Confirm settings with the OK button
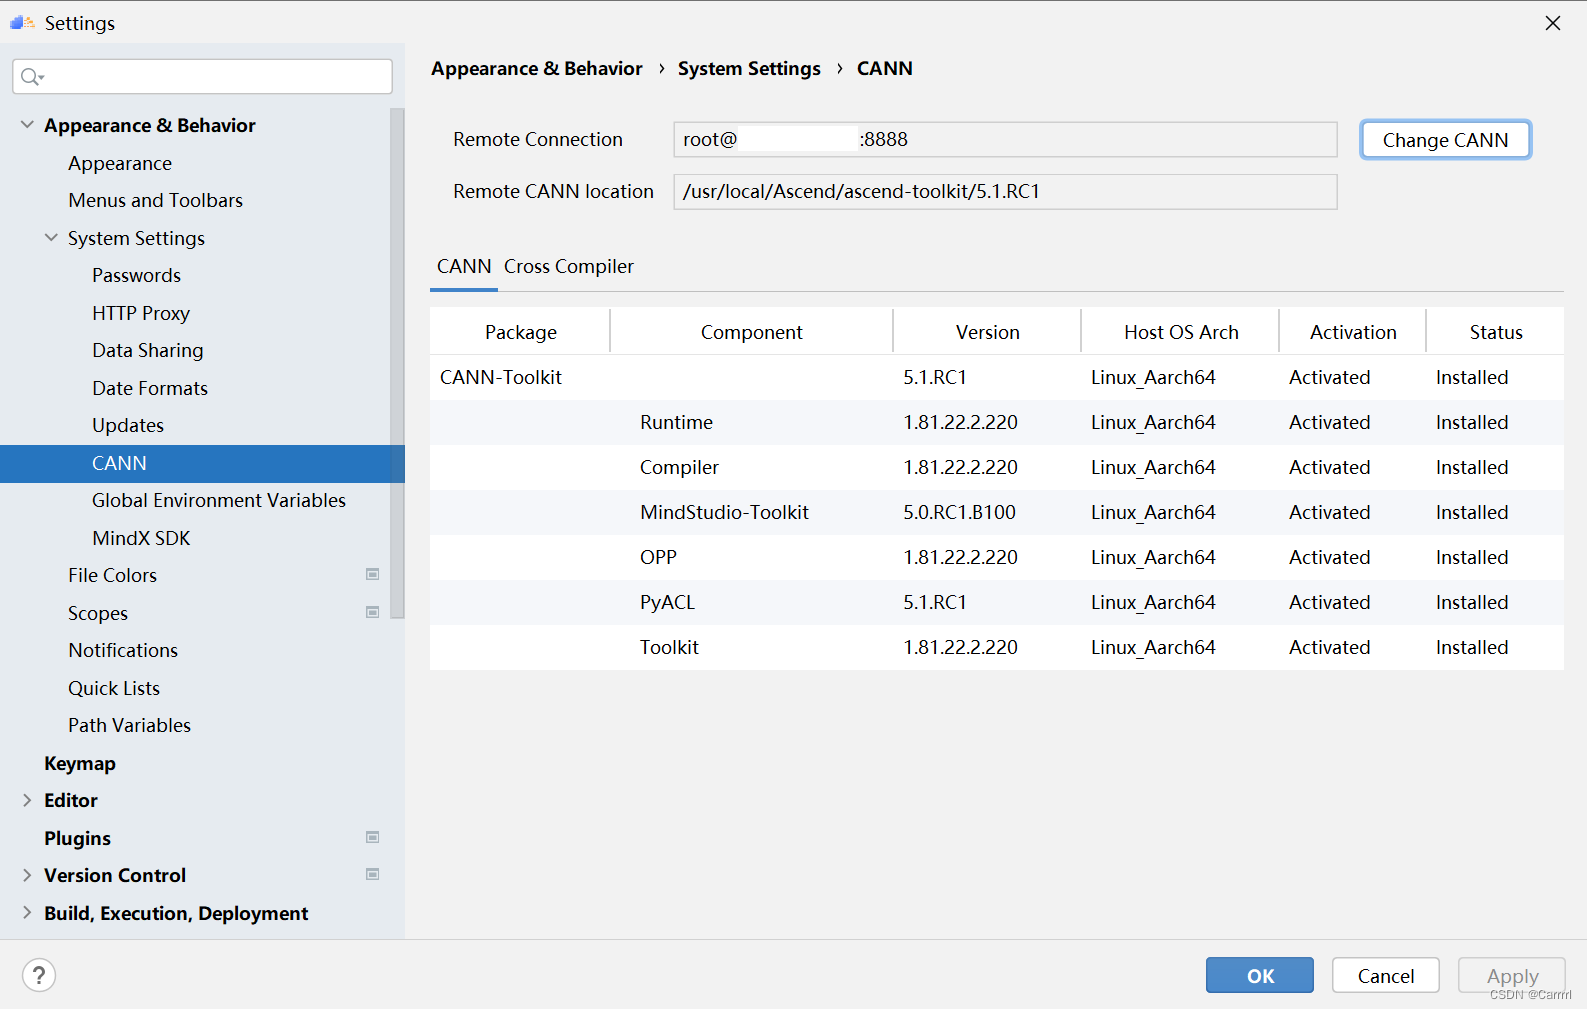The height and width of the screenshot is (1009, 1587). (1260, 975)
